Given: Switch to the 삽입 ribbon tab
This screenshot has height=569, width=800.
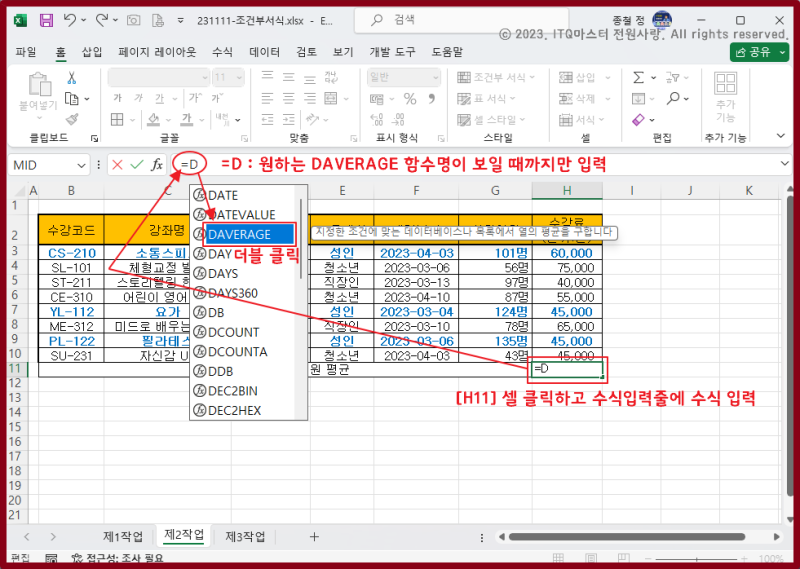Looking at the screenshot, I should coord(92,52).
